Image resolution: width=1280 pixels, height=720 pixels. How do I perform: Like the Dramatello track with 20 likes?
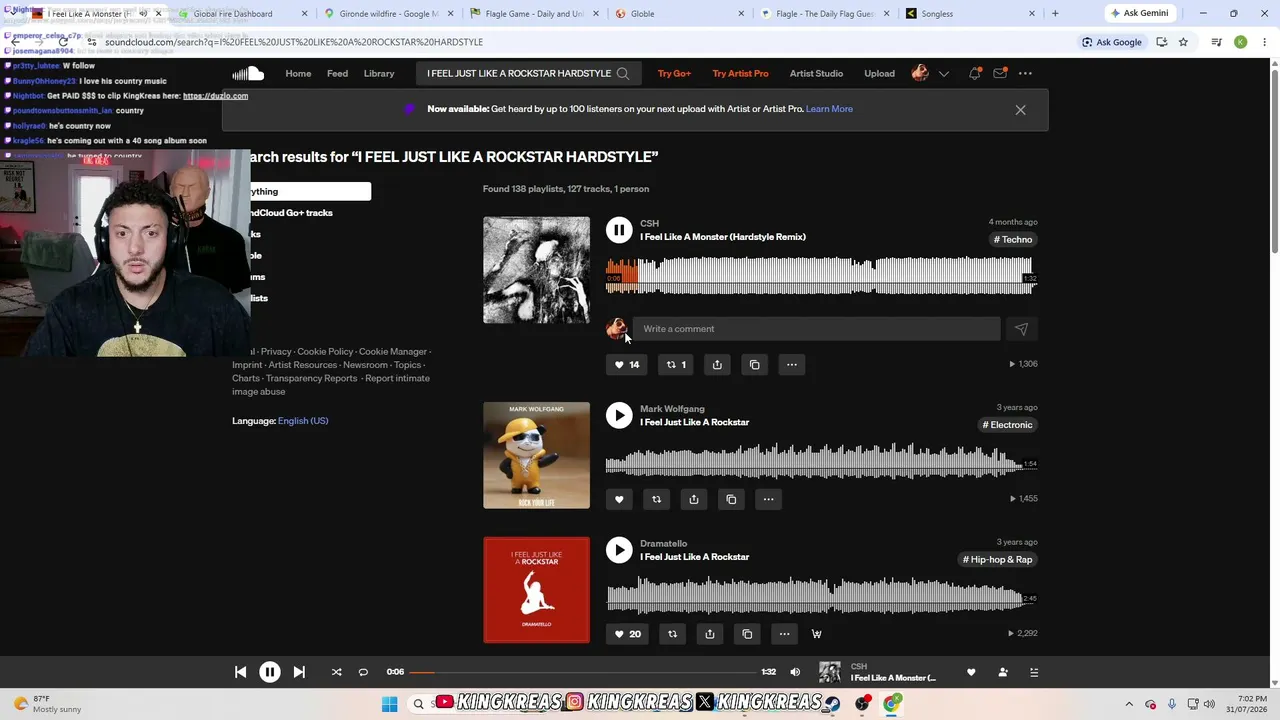pos(627,634)
